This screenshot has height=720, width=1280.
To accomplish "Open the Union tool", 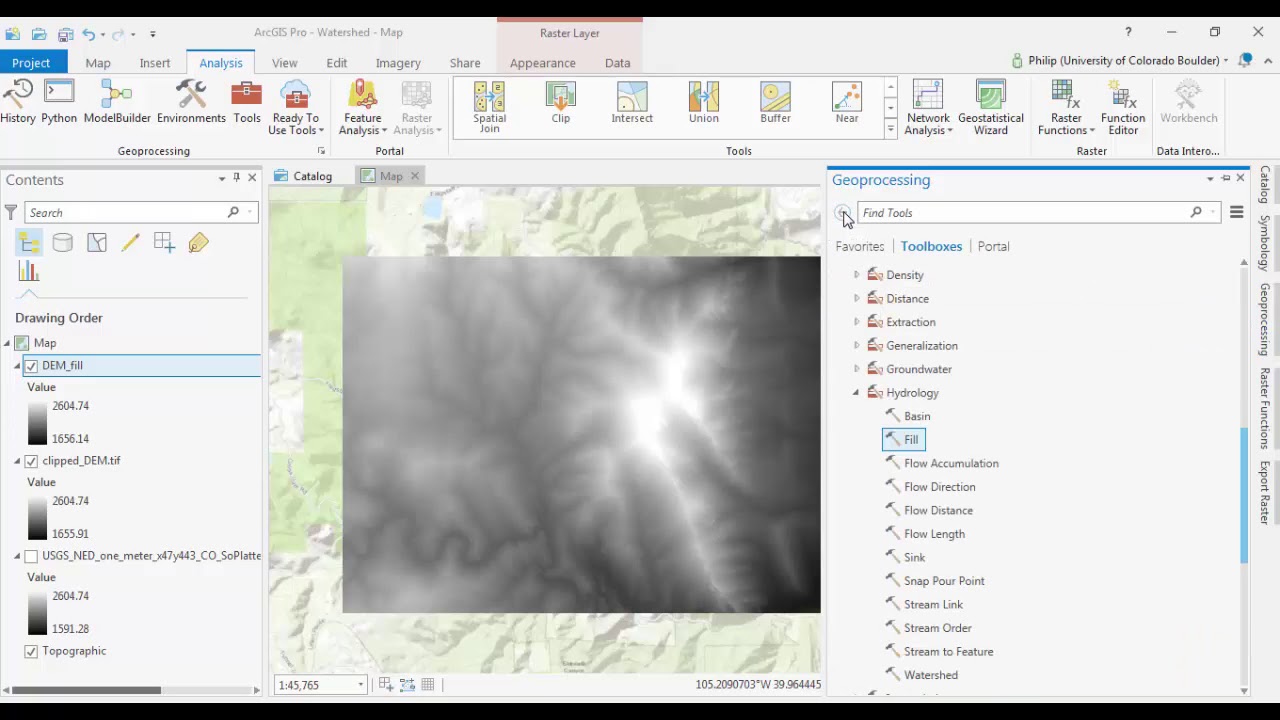I will (704, 104).
